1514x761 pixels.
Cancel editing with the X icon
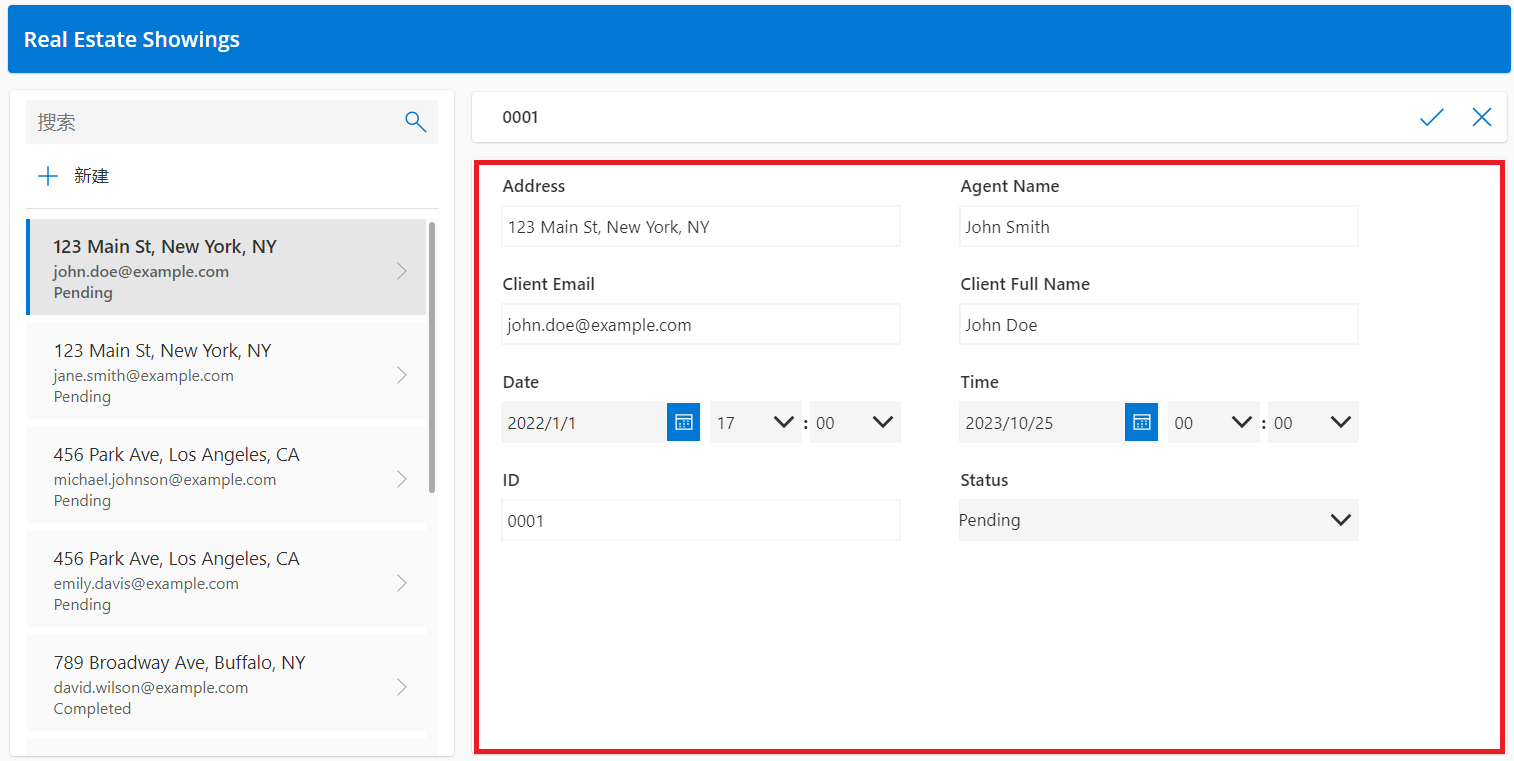[x=1482, y=117]
